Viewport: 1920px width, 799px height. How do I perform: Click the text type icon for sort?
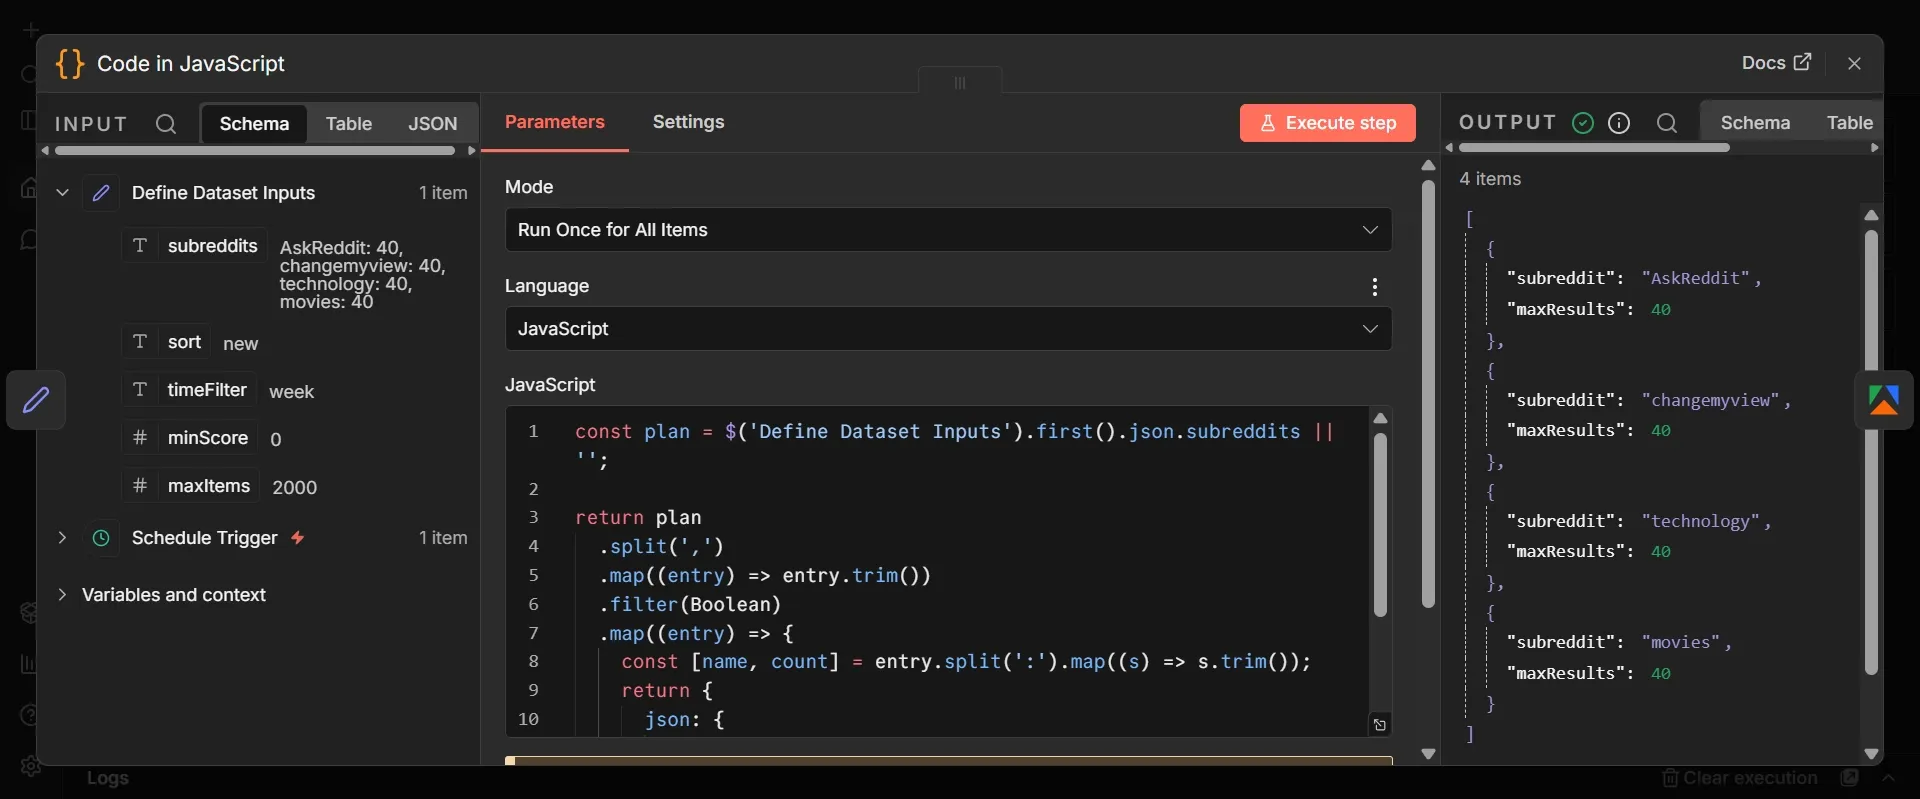coord(140,342)
